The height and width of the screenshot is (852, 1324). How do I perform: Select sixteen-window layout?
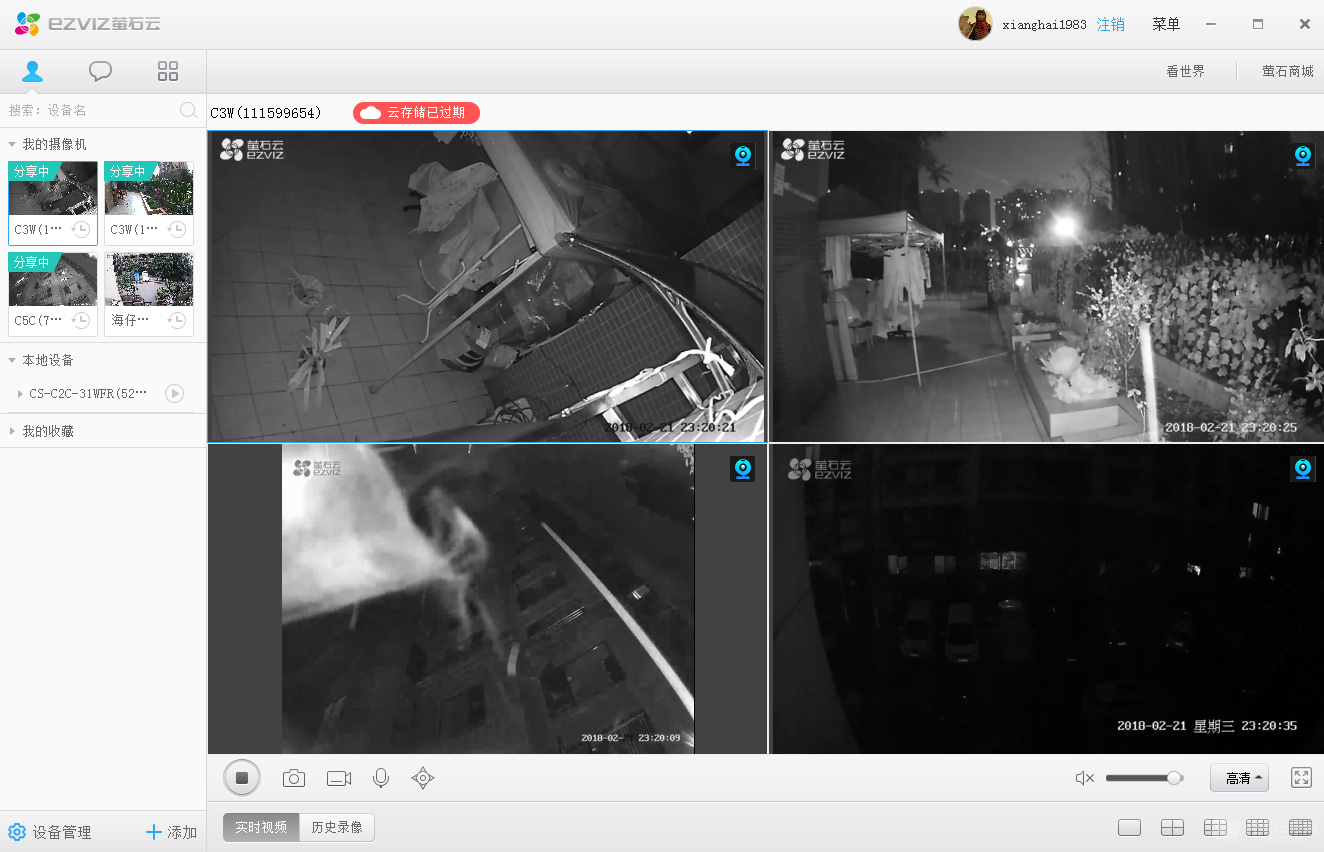1258,828
